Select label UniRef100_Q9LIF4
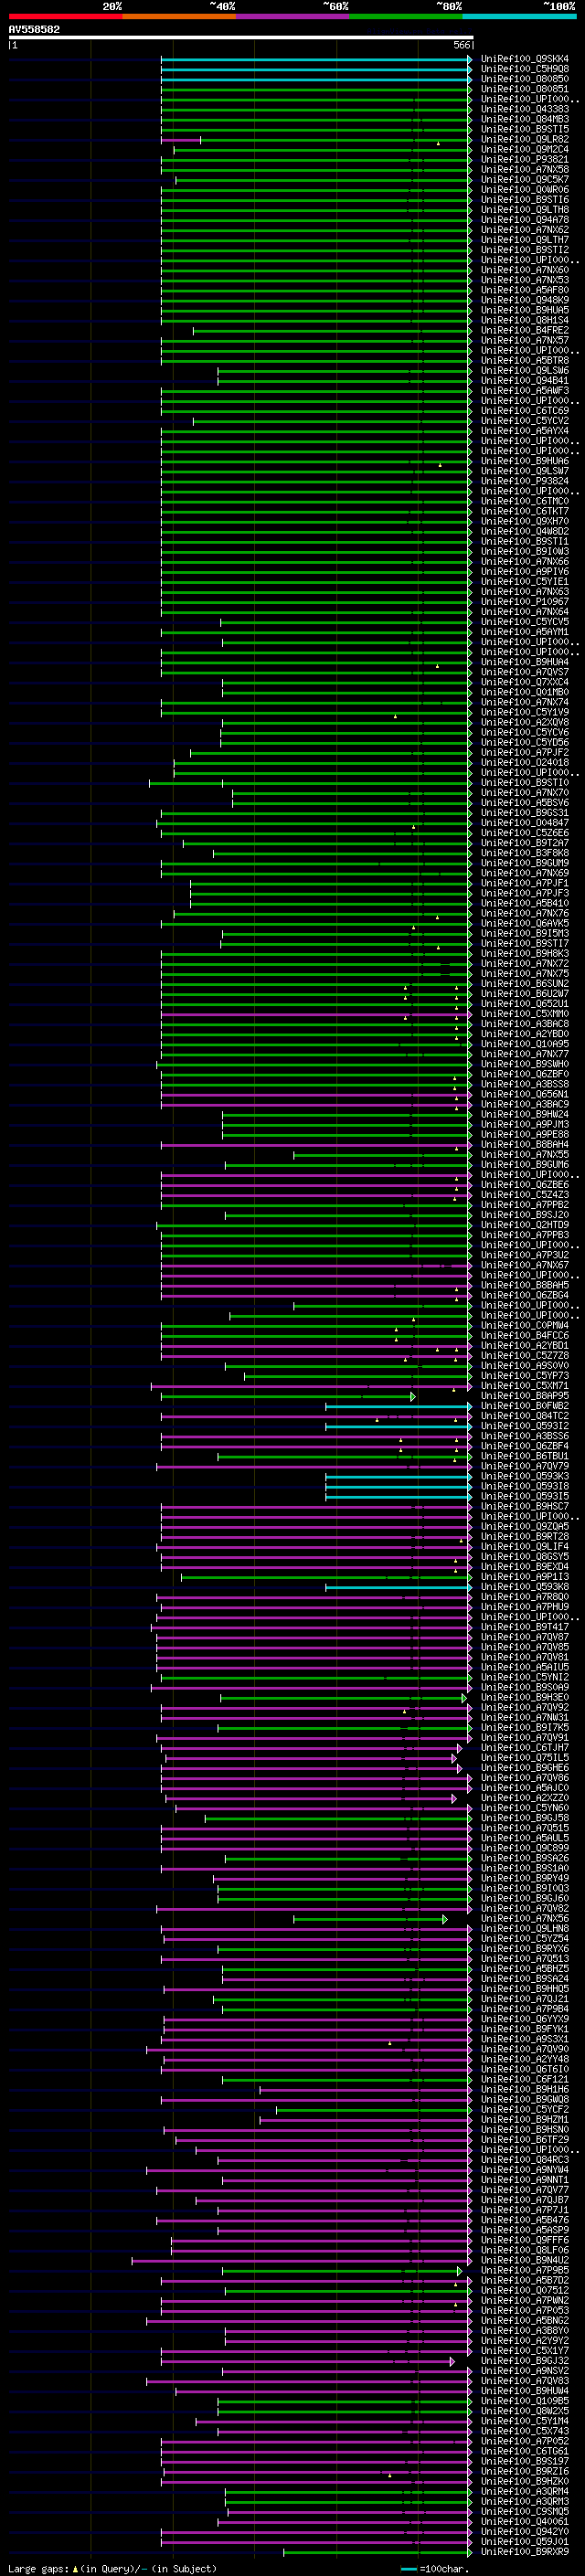The height and width of the screenshot is (2576, 585). (525, 1547)
